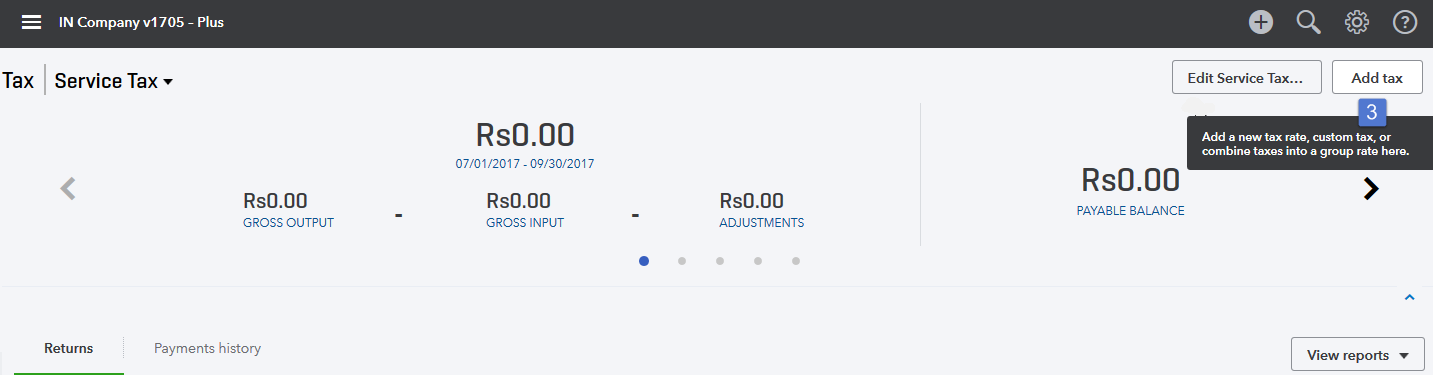Go to next period with right arrow
Image resolution: width=1433 pixels, height=375 pixels.
point(1371,188)
